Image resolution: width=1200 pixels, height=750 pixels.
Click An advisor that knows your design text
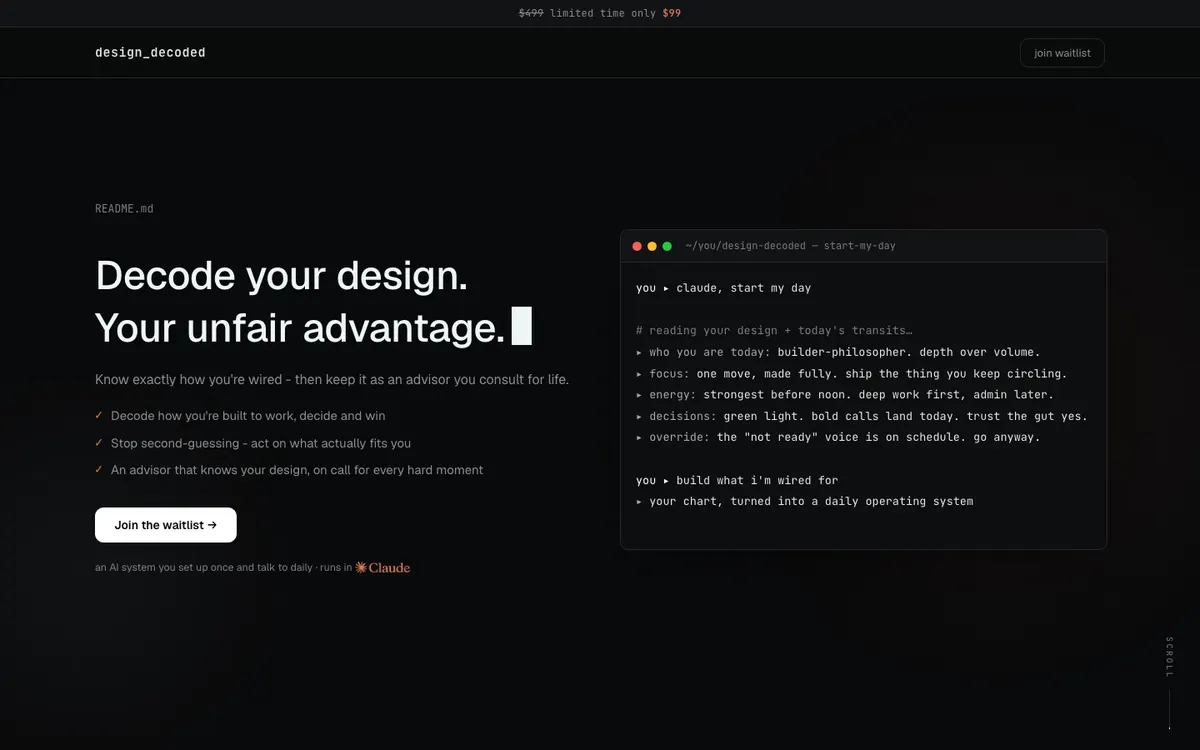point(297,470)
